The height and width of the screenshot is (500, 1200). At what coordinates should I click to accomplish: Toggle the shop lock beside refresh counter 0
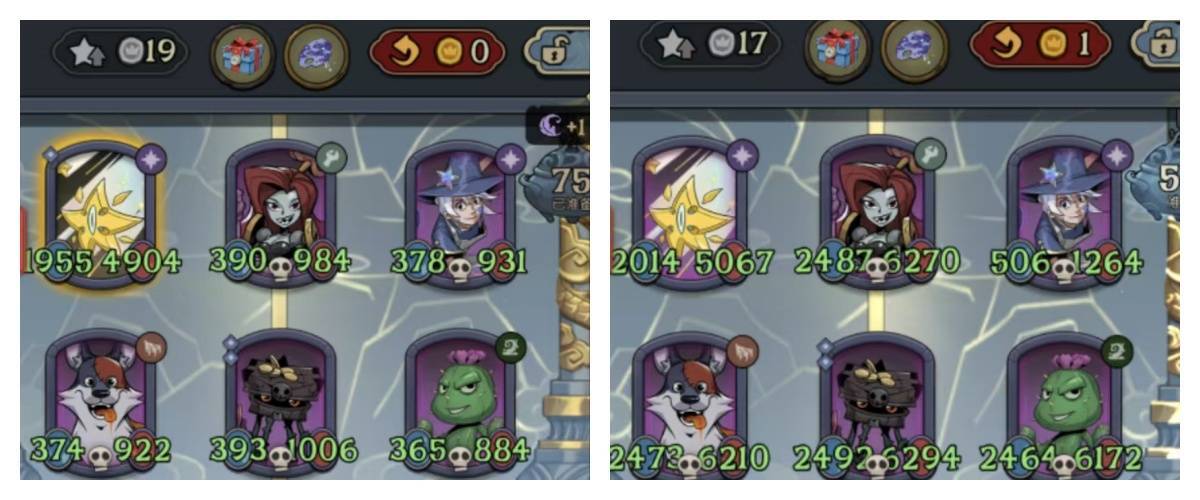557,50
